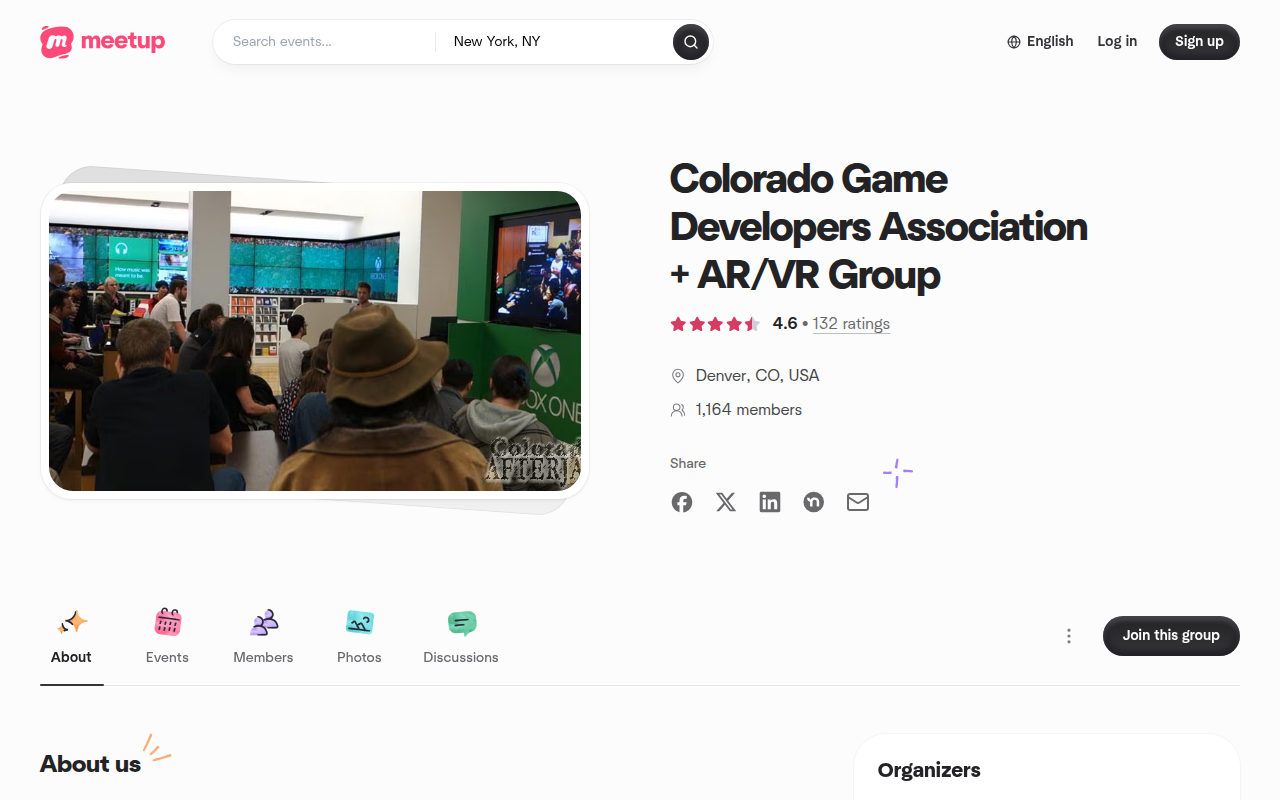
Task: Click the location pin icon
Action: coord(678,376)
